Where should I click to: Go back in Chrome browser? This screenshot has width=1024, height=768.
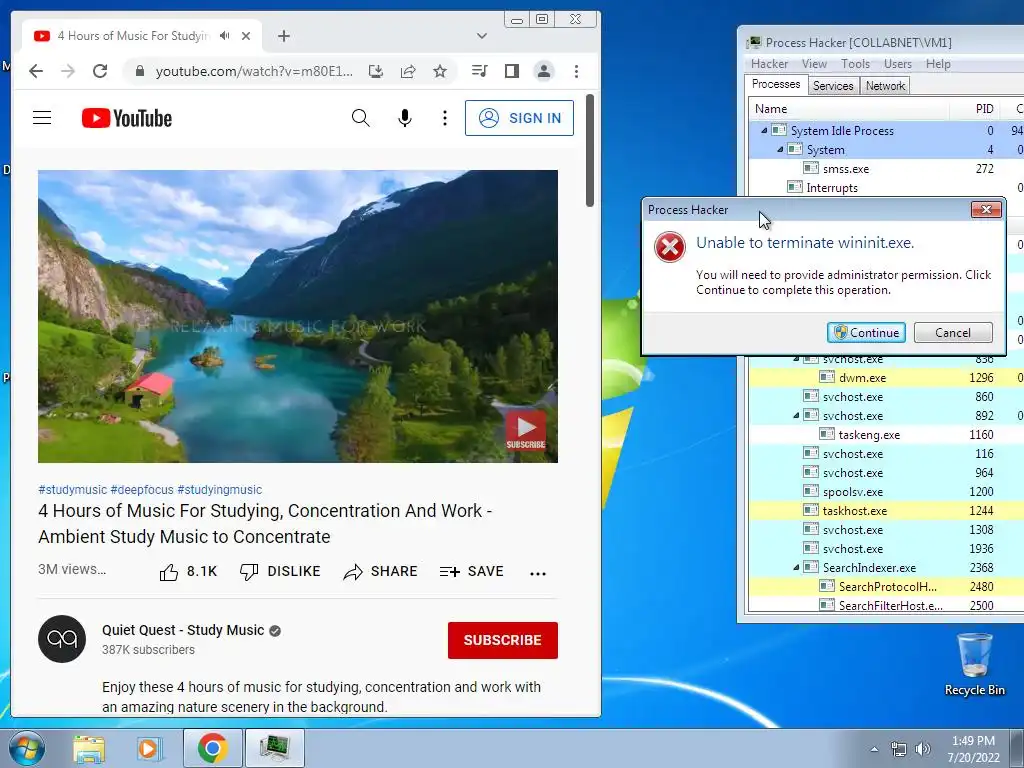(x=36, y=71)
